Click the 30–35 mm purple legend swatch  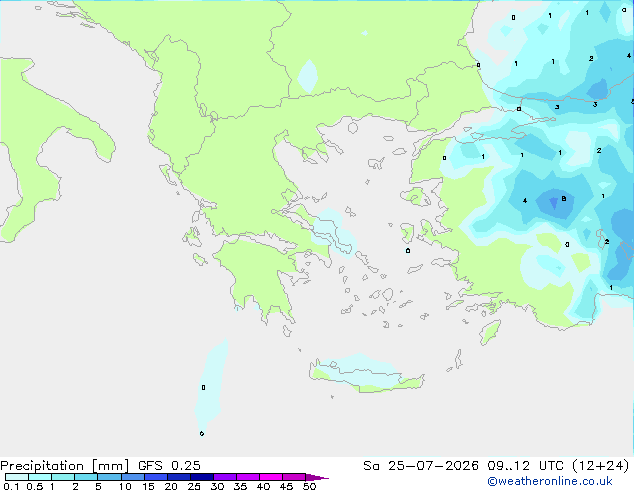(225, 477)
